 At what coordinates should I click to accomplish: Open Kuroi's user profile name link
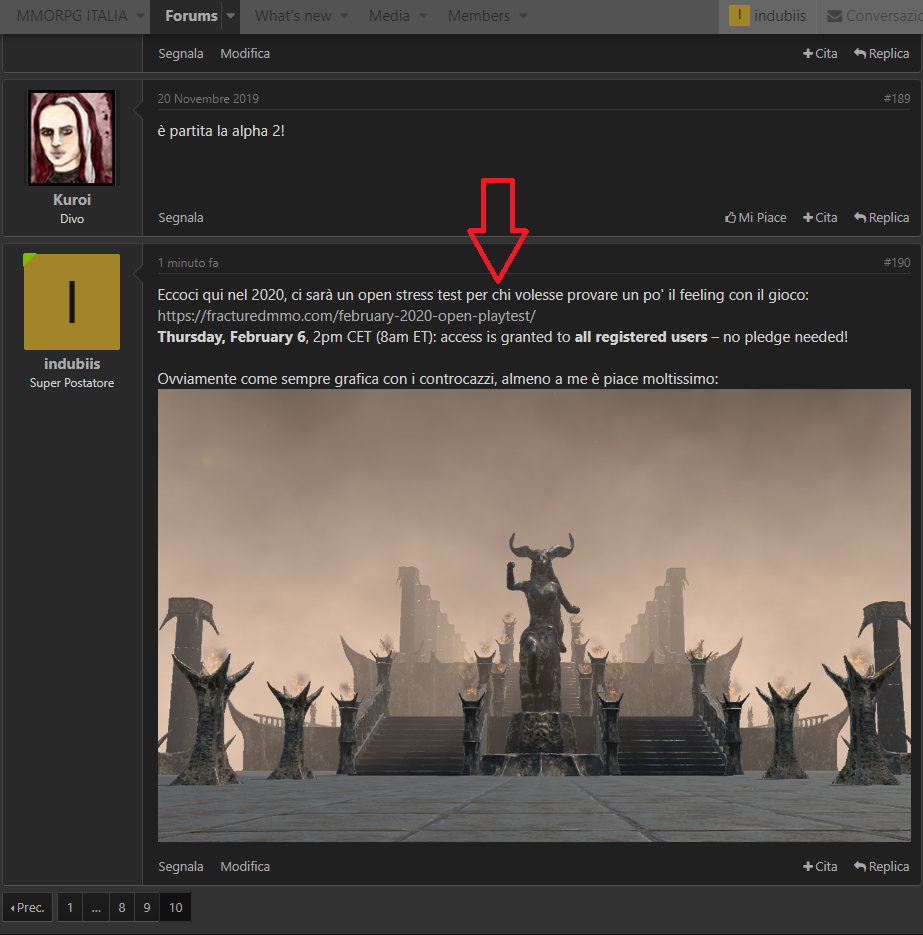coord(72,200)
